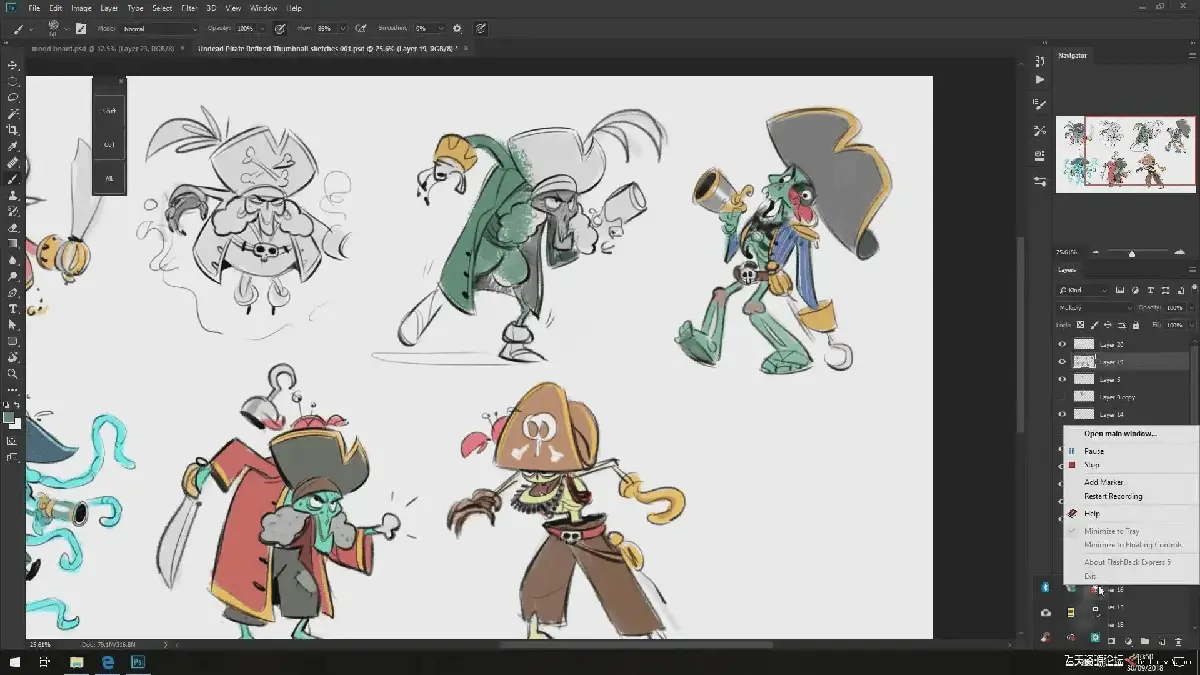This screenshot has height=675, width=1200.
Task: Open the Layers panel options menu
Action: [1192, 270]
